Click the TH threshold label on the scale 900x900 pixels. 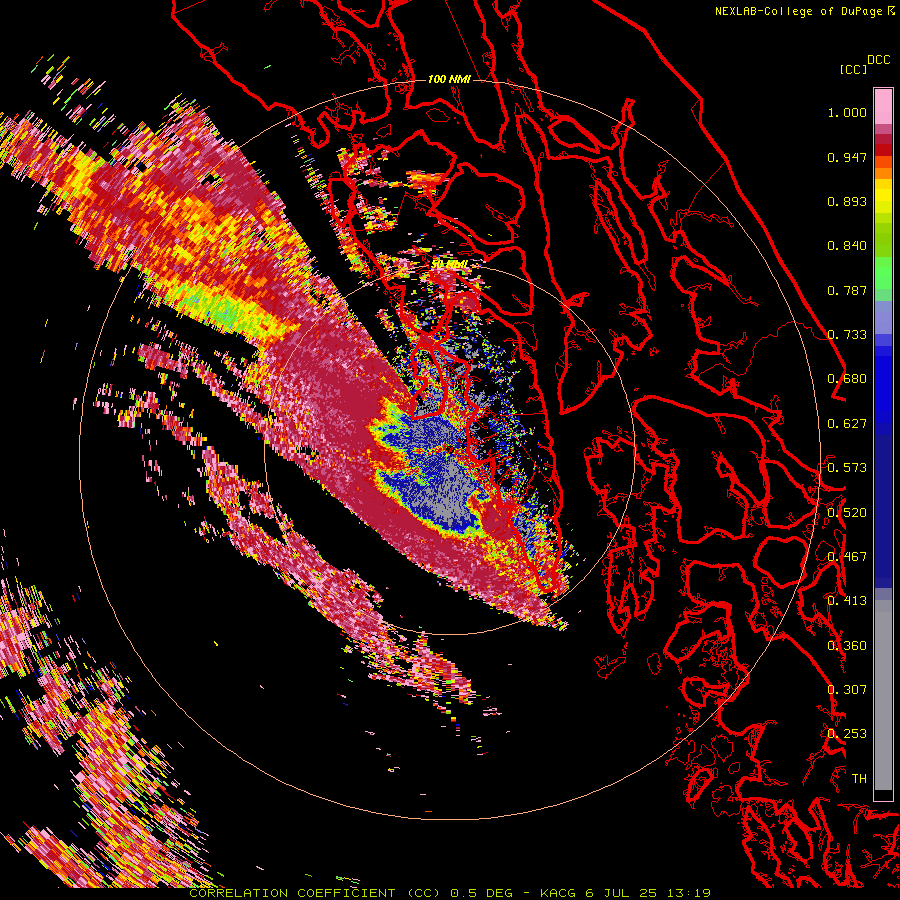click(859, 779)
